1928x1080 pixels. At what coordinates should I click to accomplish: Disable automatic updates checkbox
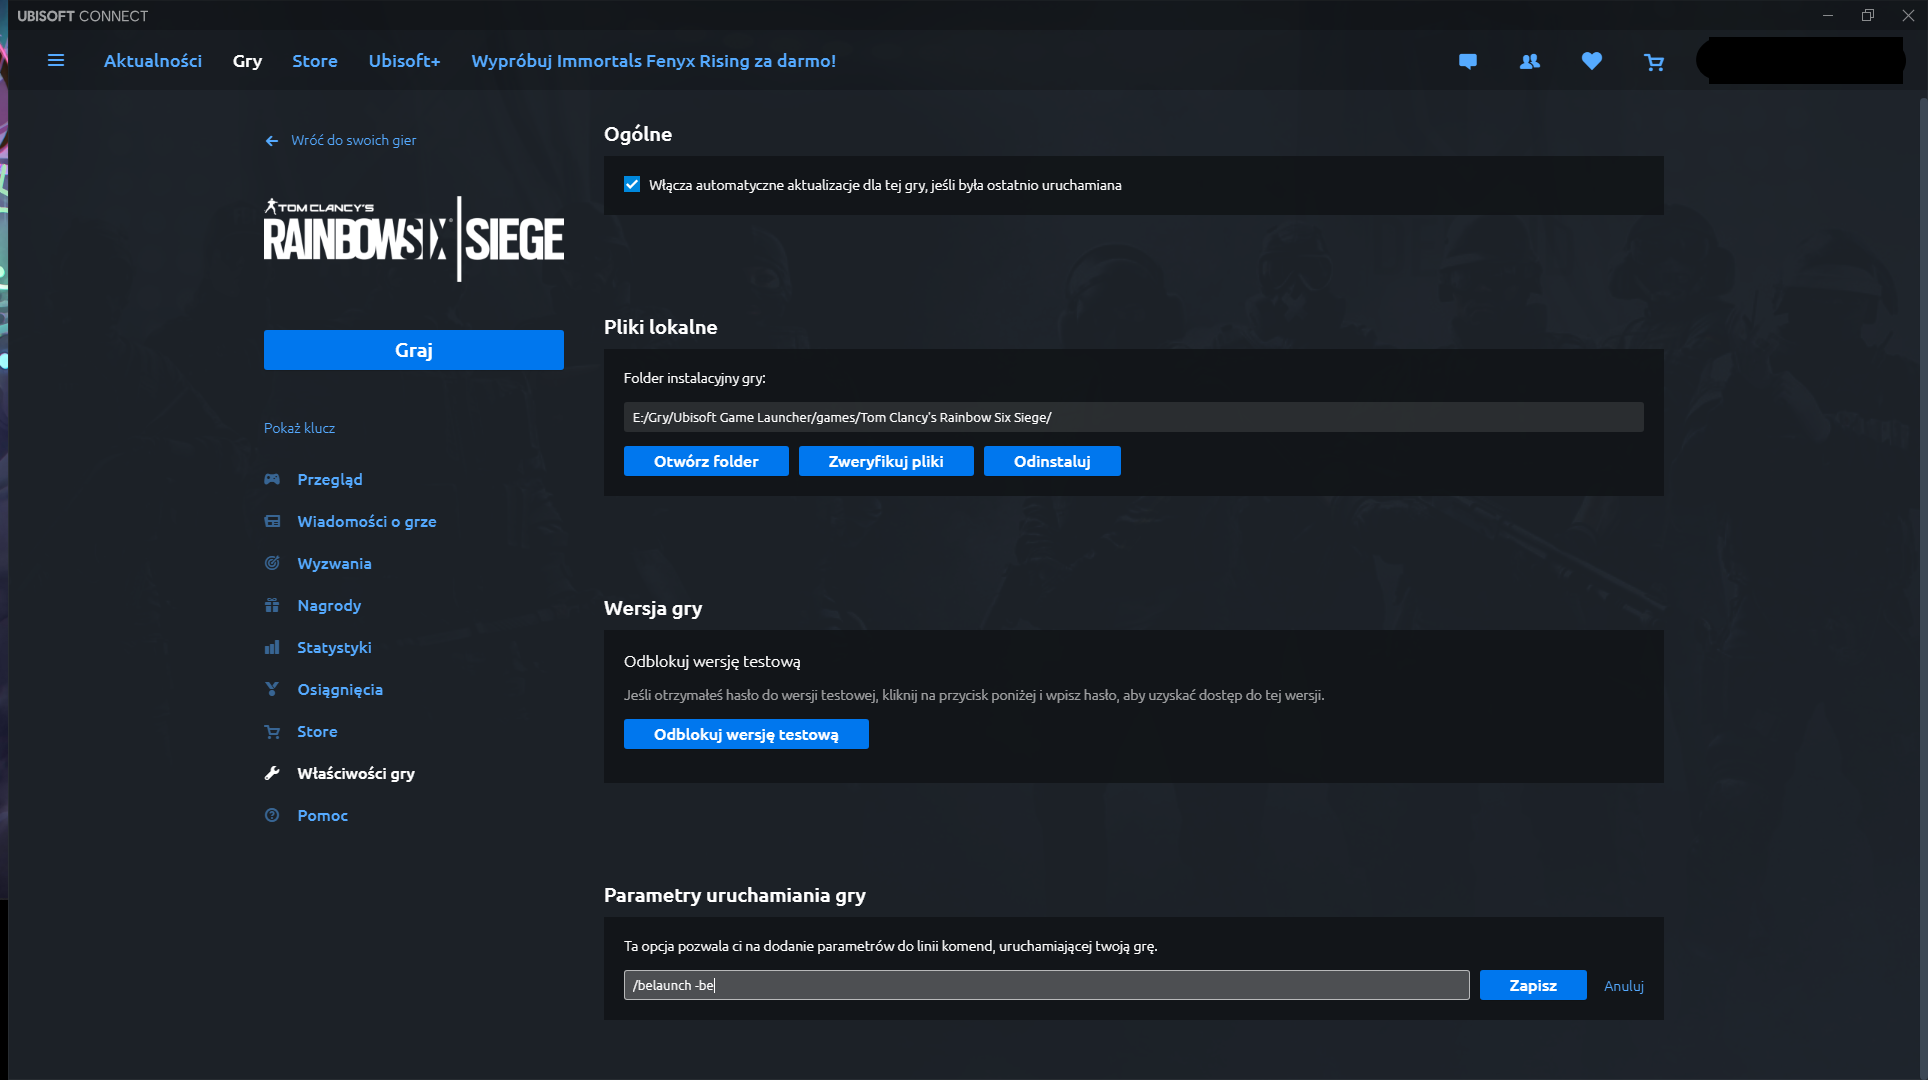(631, 184)
